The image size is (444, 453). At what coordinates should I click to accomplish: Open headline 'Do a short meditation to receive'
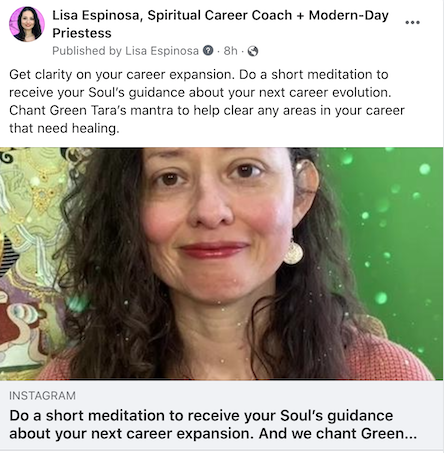[x=201, y=416]
